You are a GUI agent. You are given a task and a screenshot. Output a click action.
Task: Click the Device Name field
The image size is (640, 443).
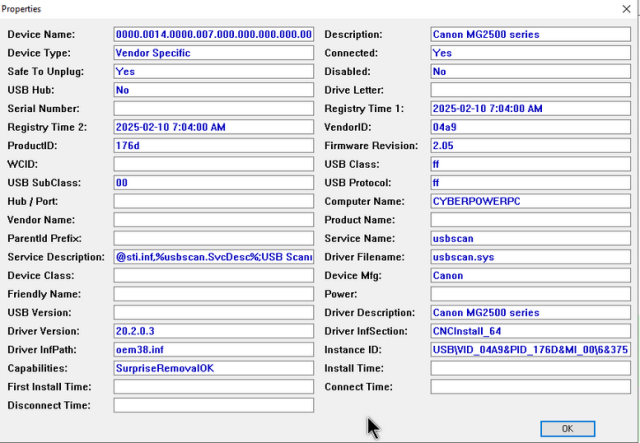(213, 34)
